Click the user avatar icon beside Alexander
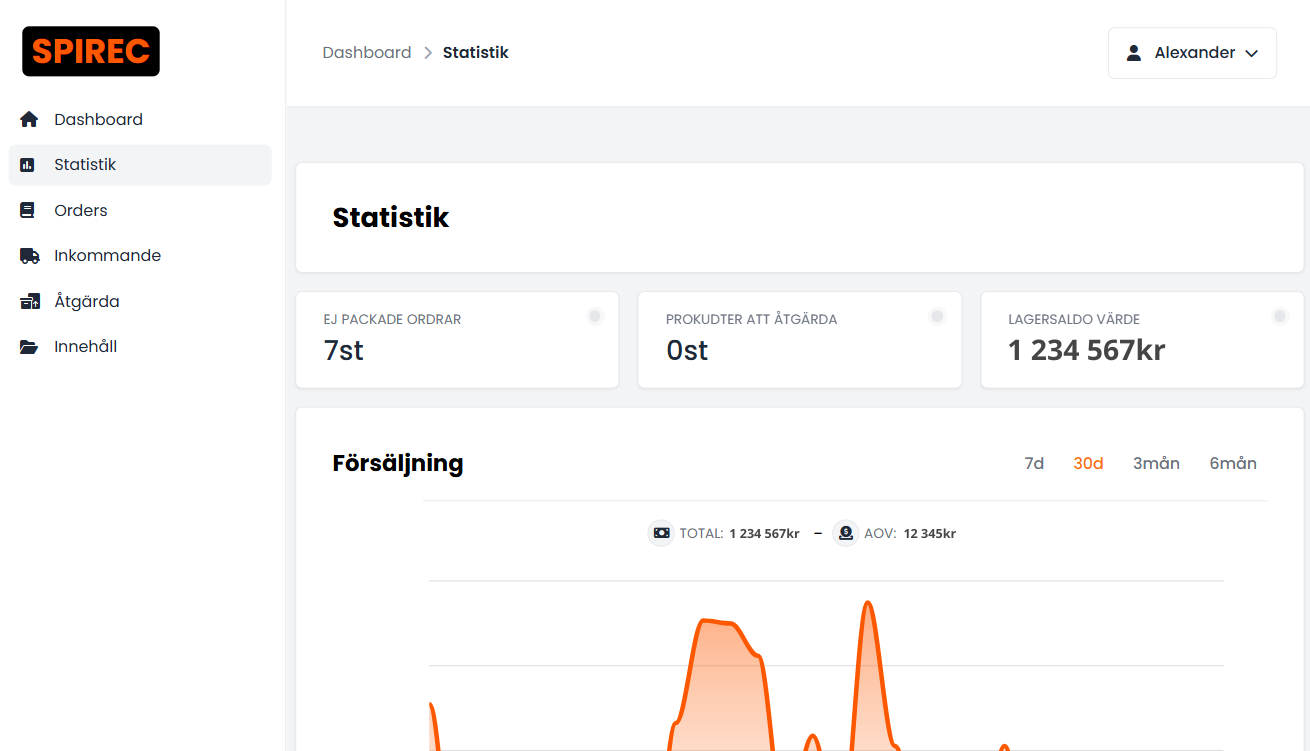The image size is (1310, 751). (1134, 53)
